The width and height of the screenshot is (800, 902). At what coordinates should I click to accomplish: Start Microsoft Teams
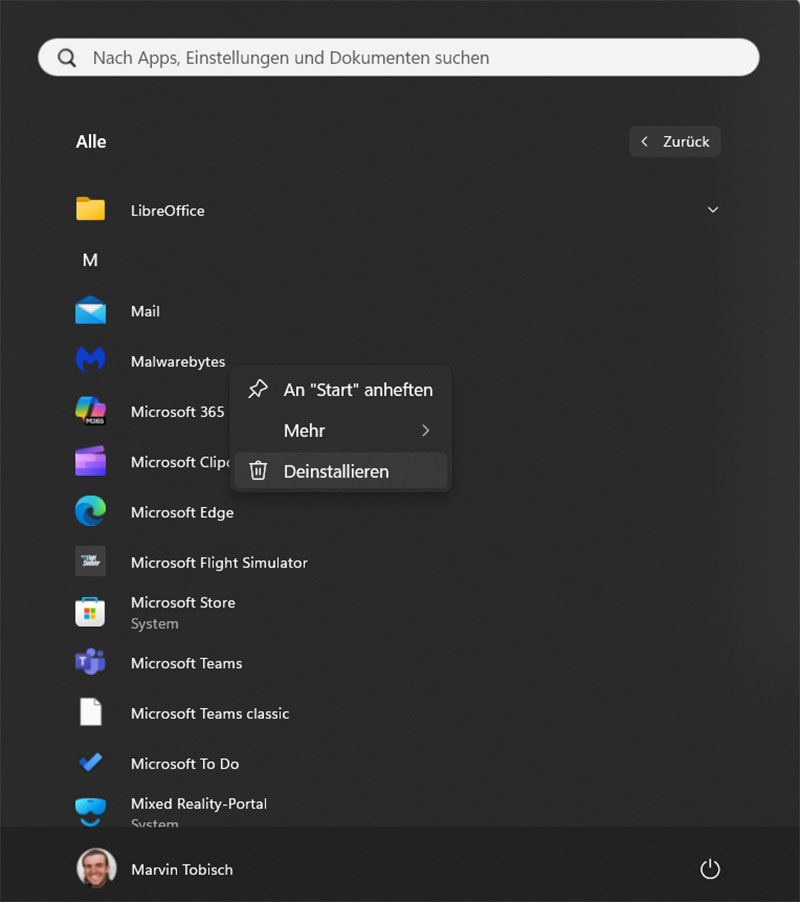click(x=186, y=663)
